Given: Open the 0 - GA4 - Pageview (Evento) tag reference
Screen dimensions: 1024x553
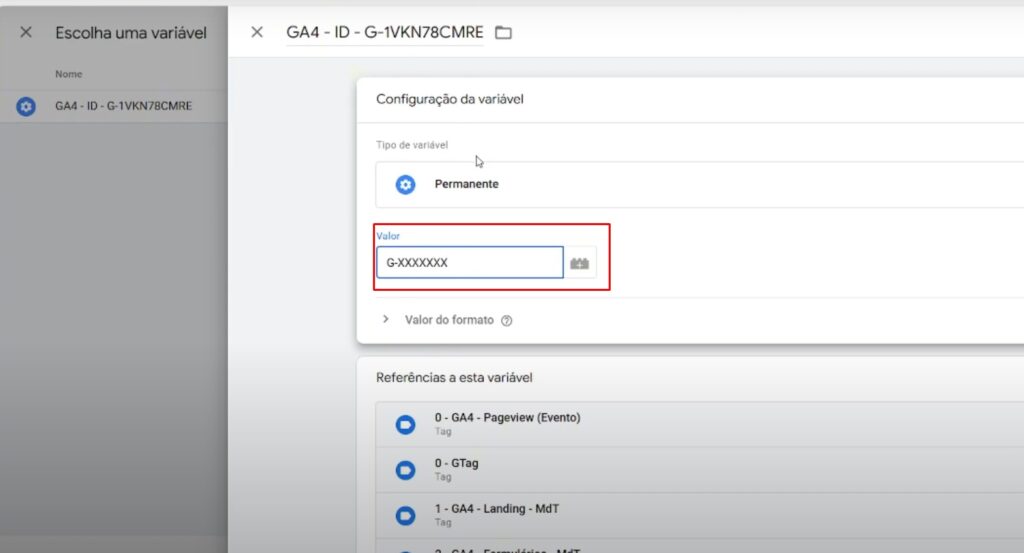Looking at the screenshot, I should click(700, 424).
